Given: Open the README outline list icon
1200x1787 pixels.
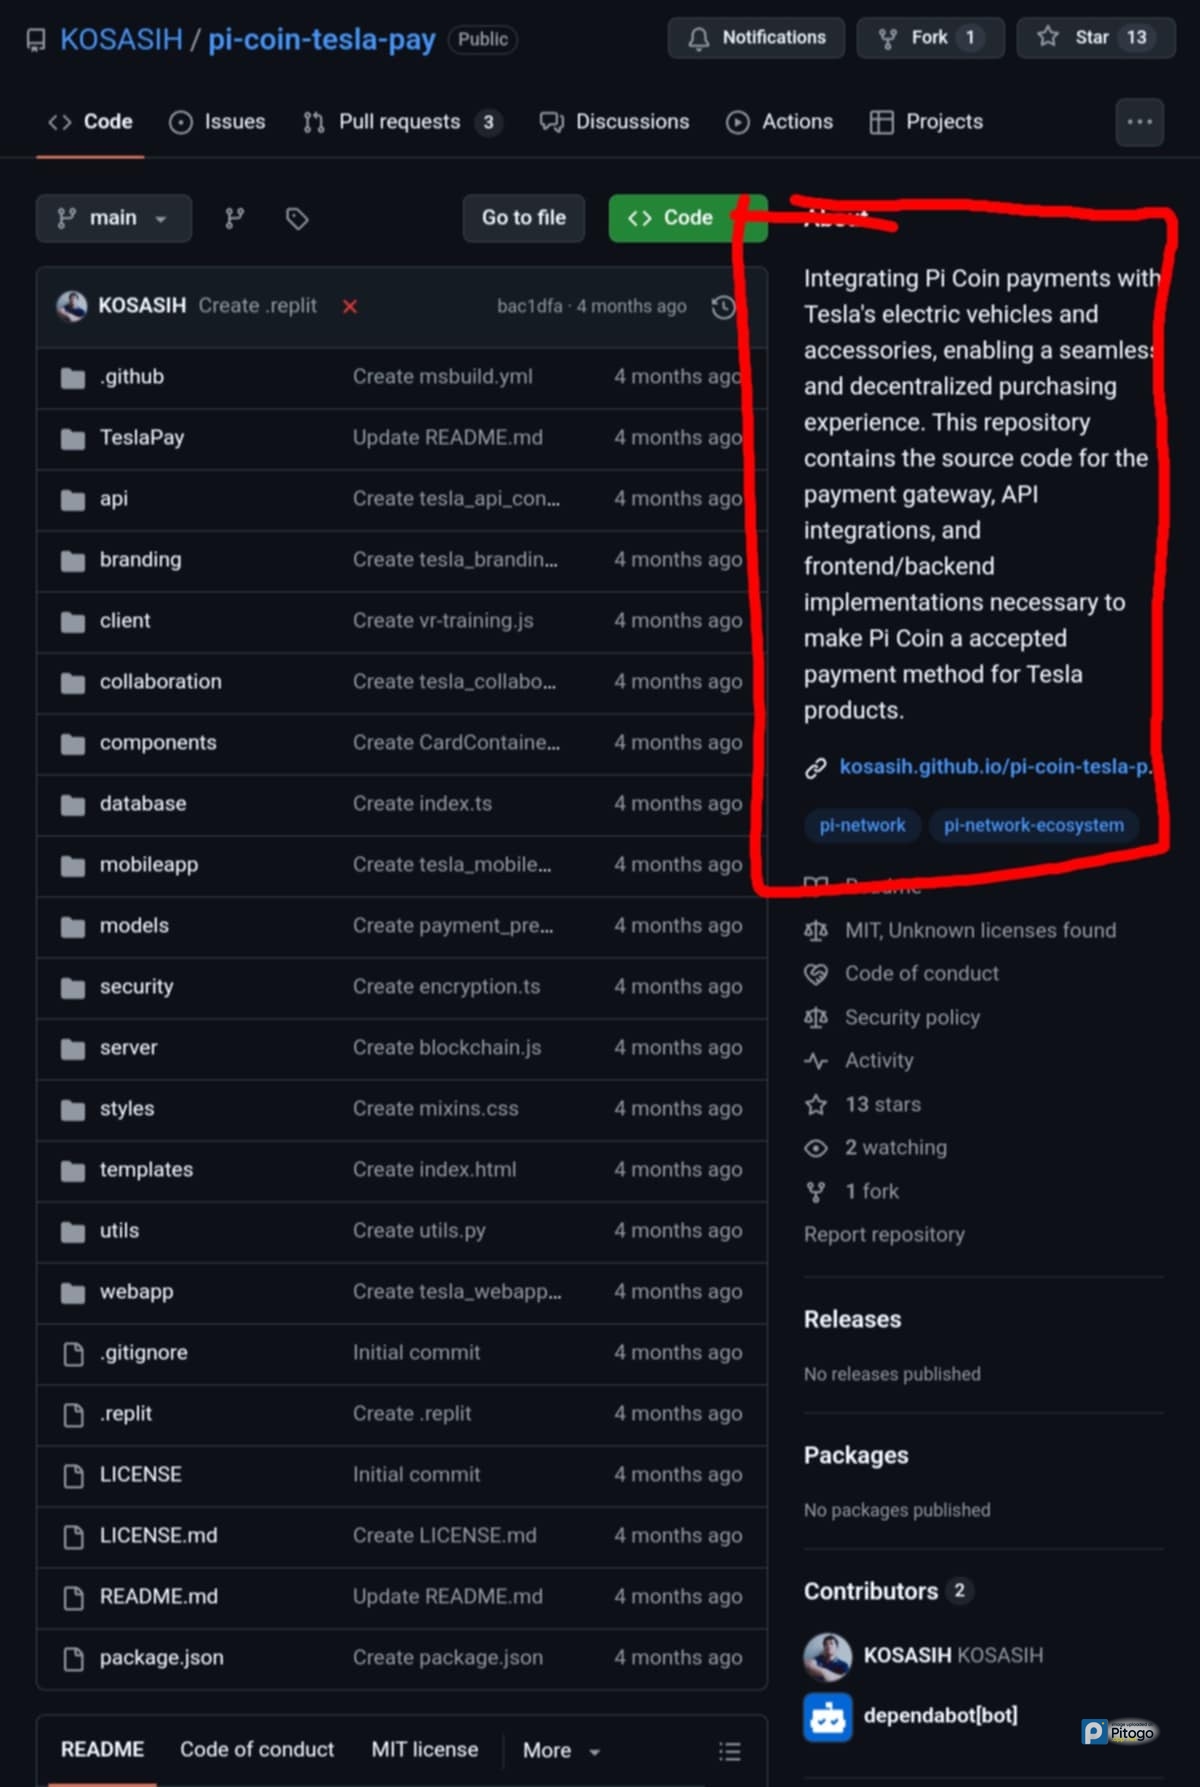Looking at the screenshot, I should [730, 1751].
